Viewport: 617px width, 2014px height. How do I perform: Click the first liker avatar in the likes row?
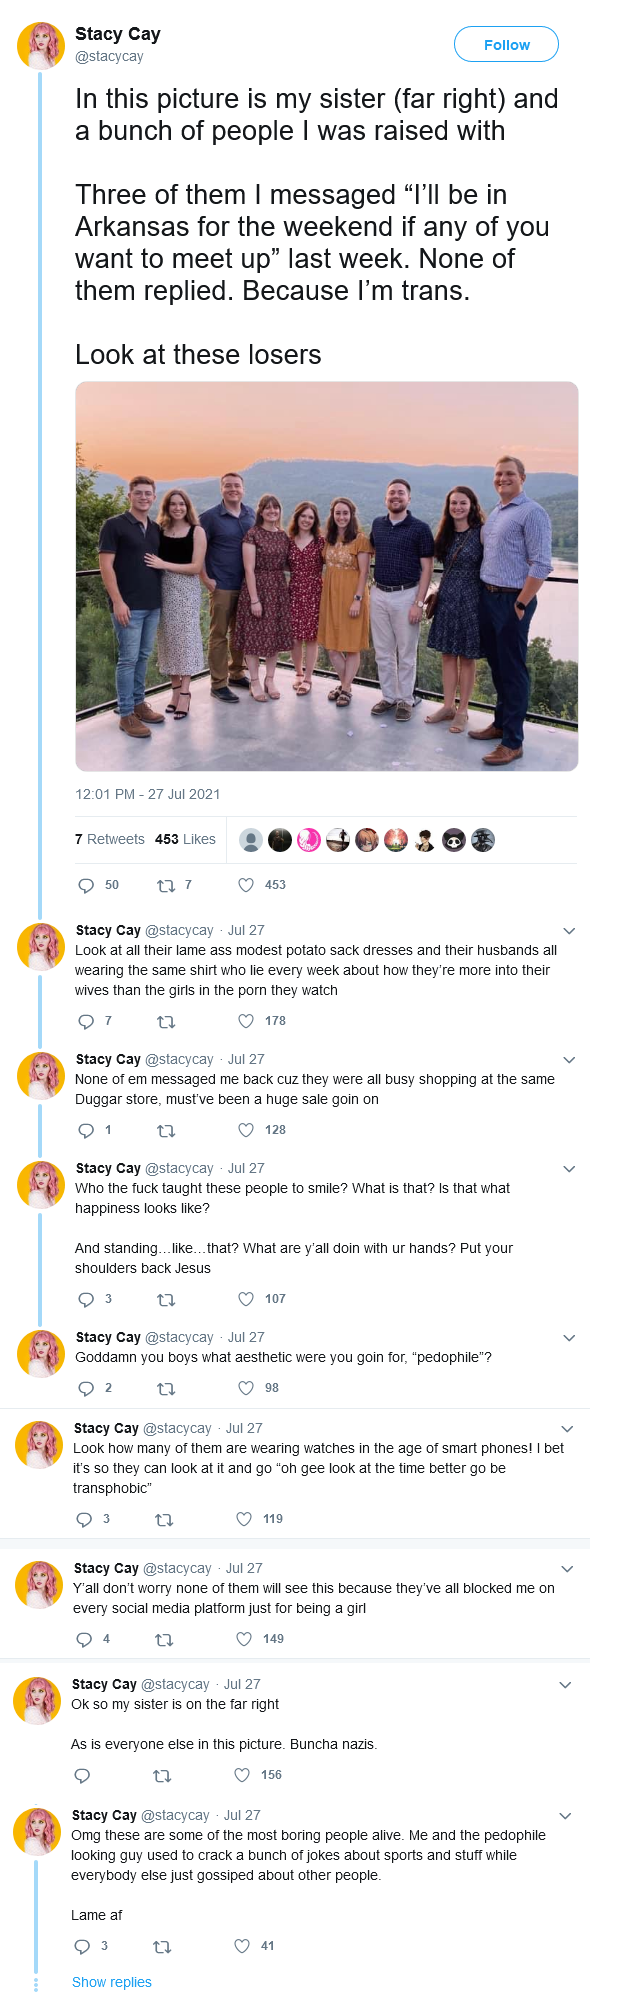[x=251, y=840]
